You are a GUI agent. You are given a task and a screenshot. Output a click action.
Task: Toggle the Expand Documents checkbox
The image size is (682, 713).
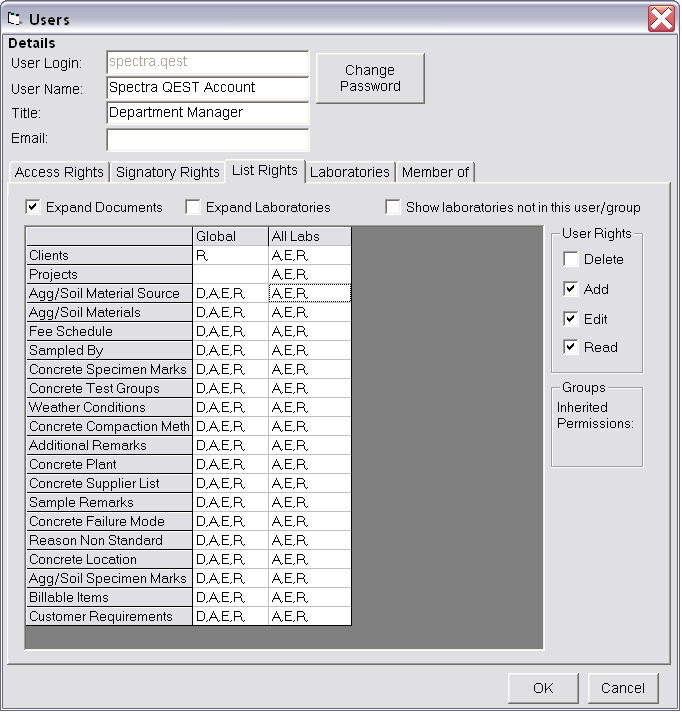click(33, 208)
